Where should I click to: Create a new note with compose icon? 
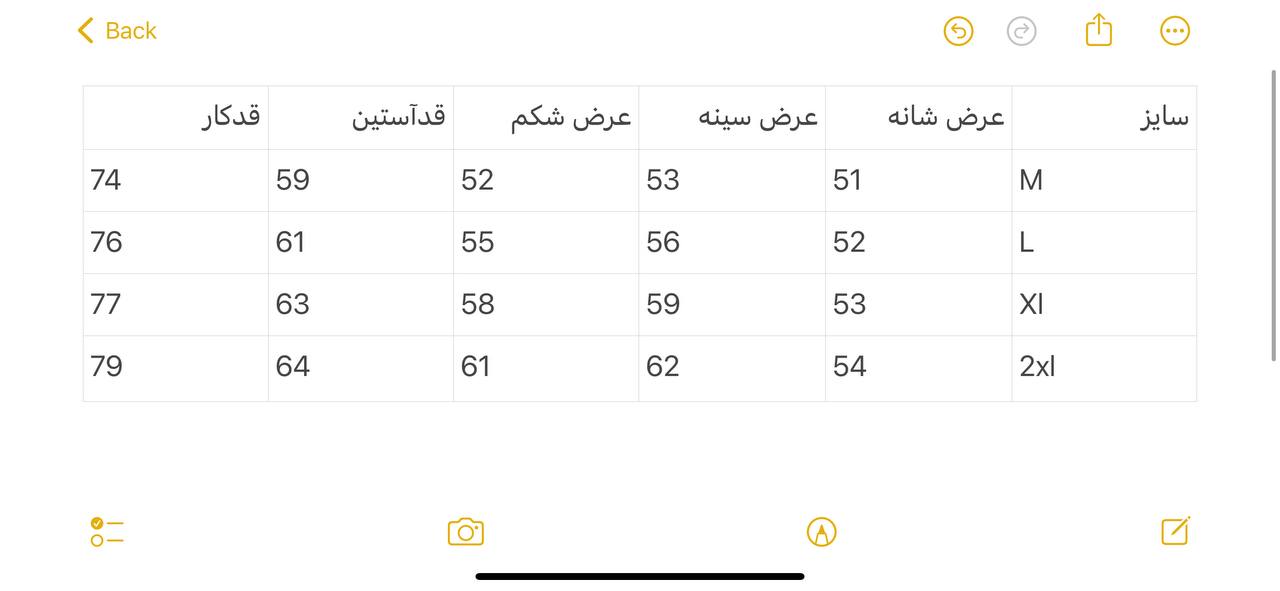click(x=1175, y=531)
